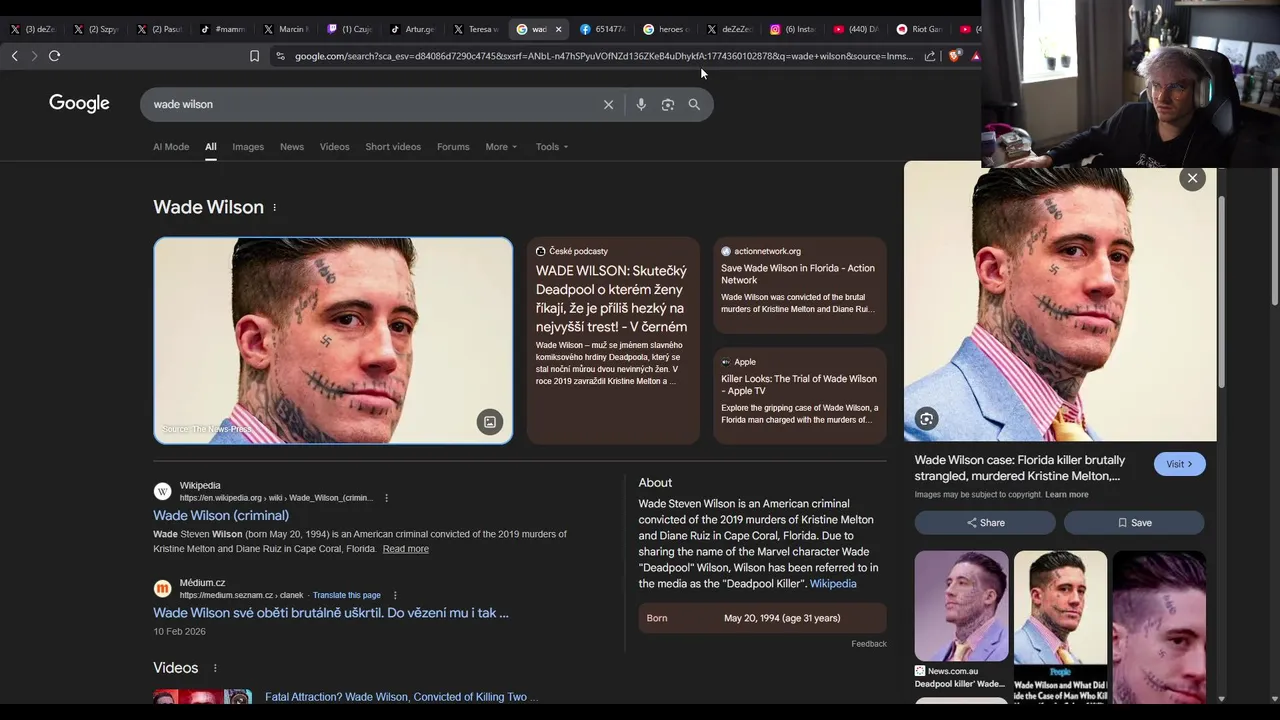Switch to the YouTube (440) tab
The width and height of the screenshot is (1280, 720).
(855, 29)
